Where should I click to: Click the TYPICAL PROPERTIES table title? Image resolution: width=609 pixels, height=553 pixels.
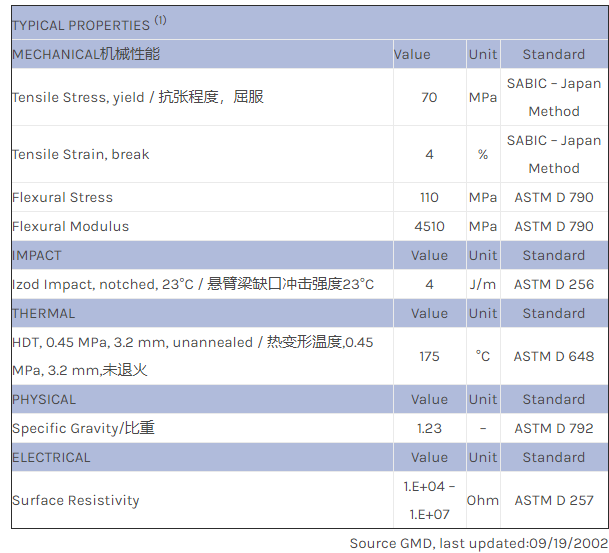pos(80,25)
